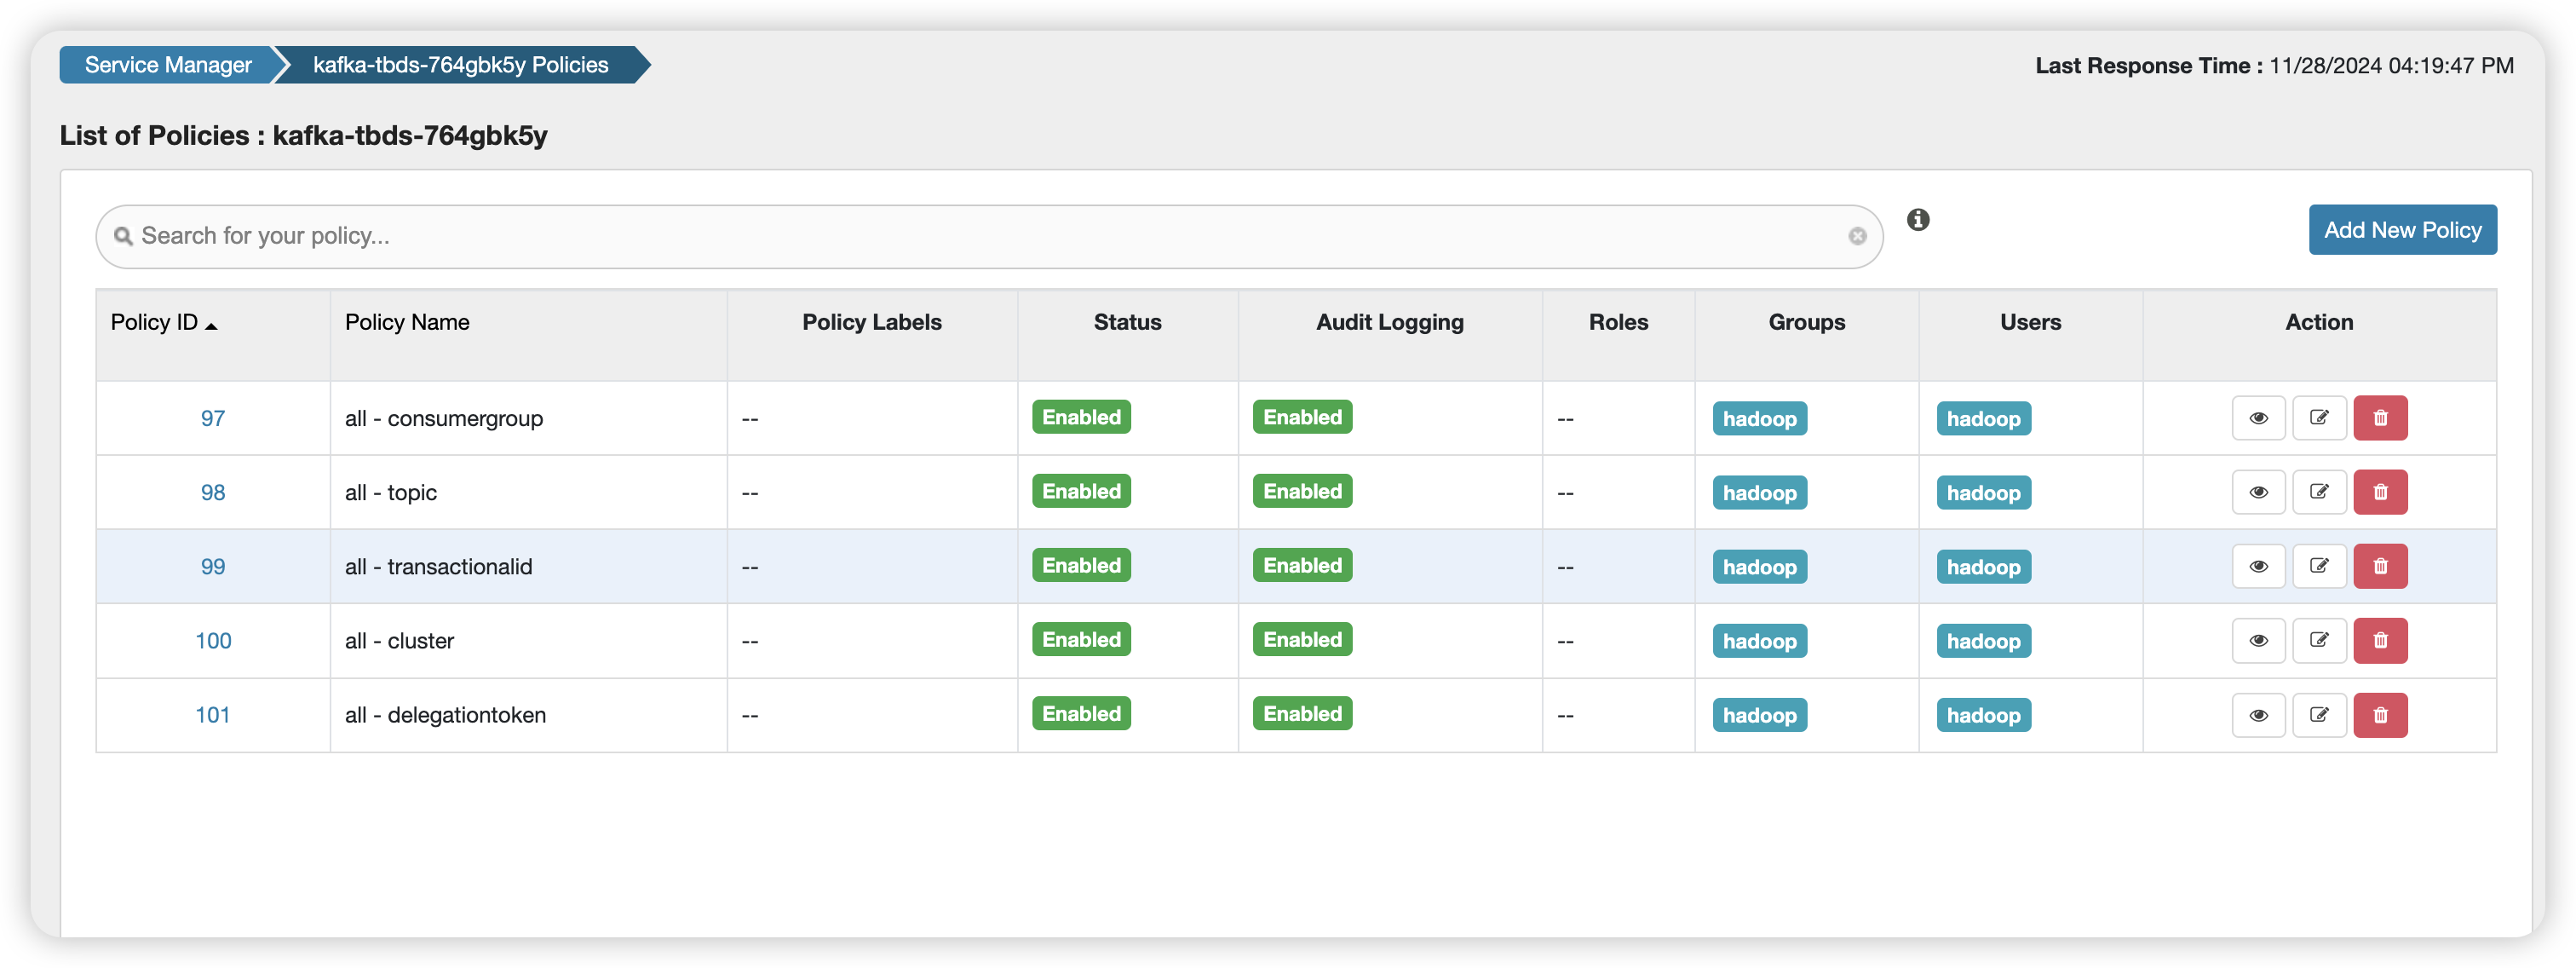
Task: Open policy ID 101 link
Action: click(x=213, y=715)
